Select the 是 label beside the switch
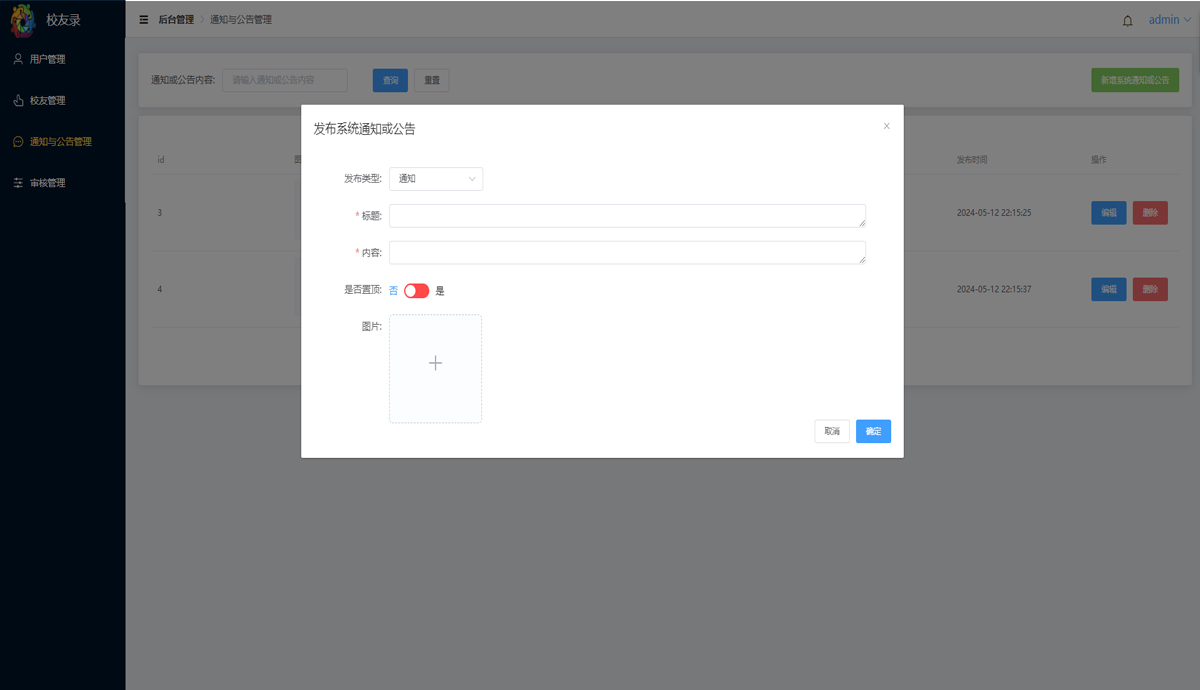The width and height of the screenshot is (1200, 690). click(x=440, y=291)
